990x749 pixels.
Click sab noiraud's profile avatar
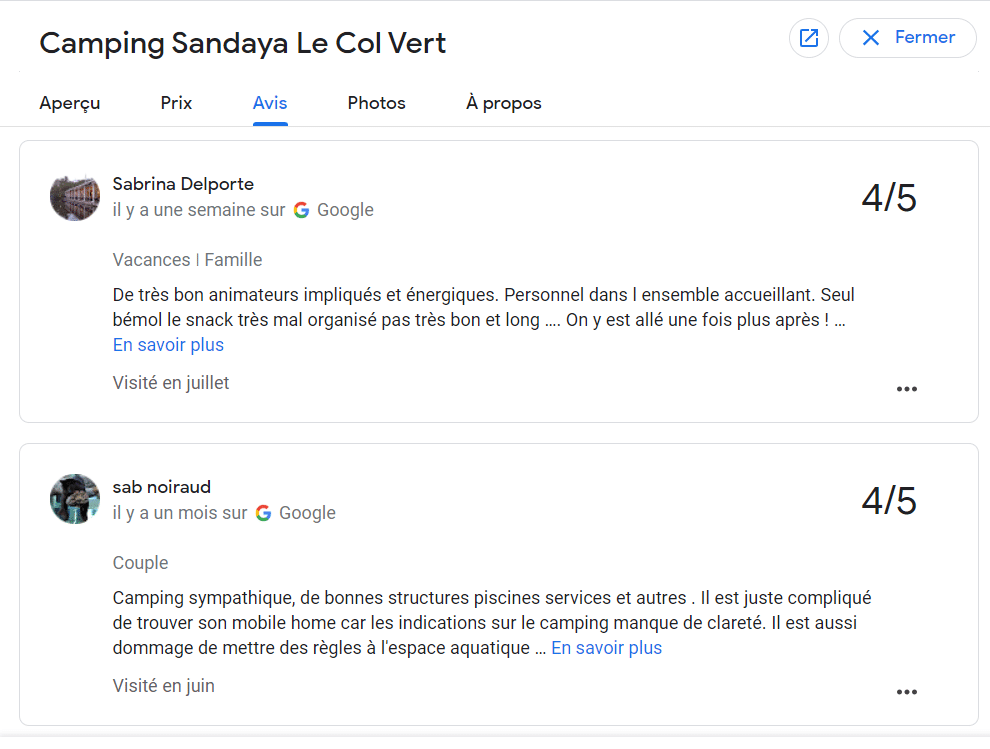point(75,499)
